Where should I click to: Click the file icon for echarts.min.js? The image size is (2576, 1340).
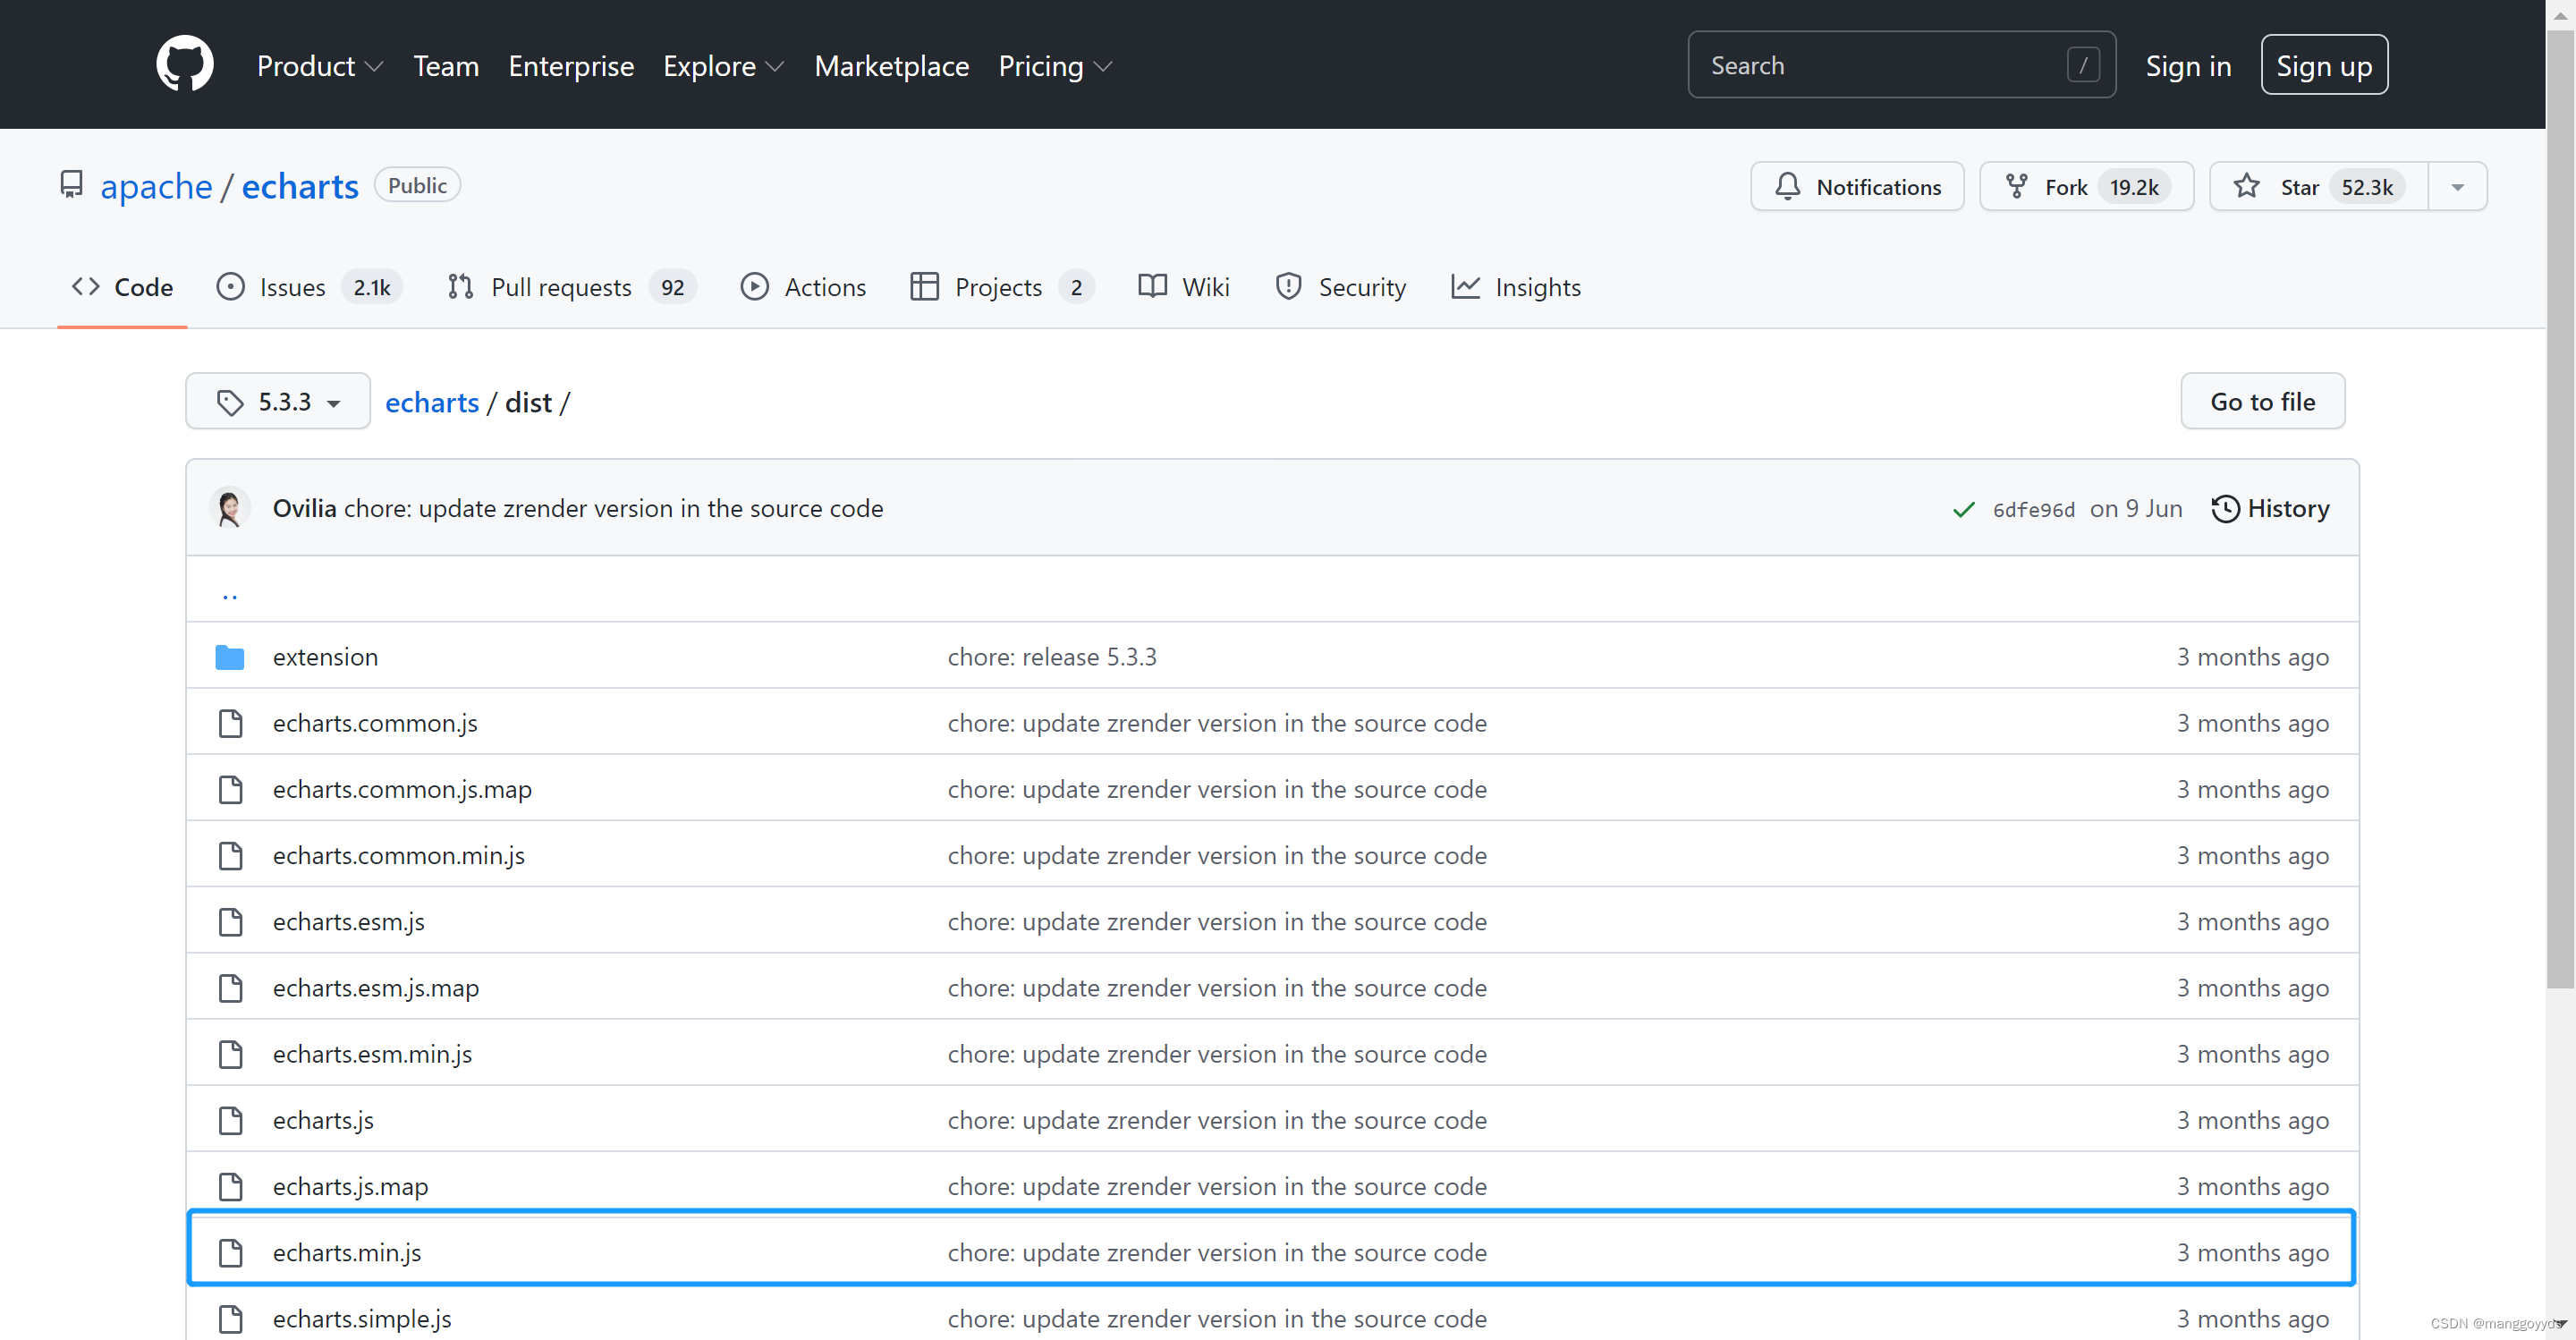coord(230,1253)
